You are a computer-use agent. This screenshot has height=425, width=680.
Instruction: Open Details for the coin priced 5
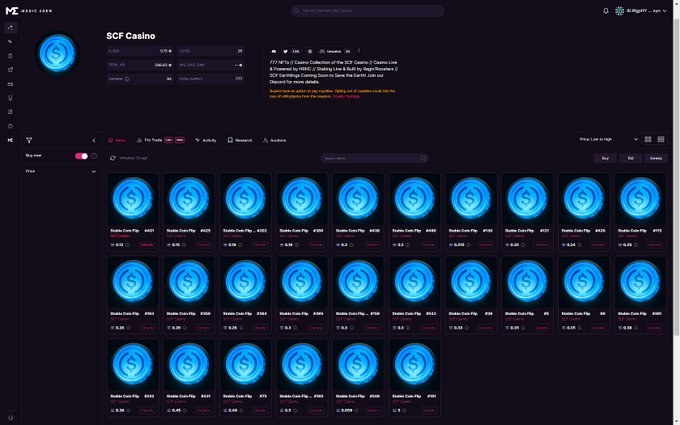tap(428, 410)
